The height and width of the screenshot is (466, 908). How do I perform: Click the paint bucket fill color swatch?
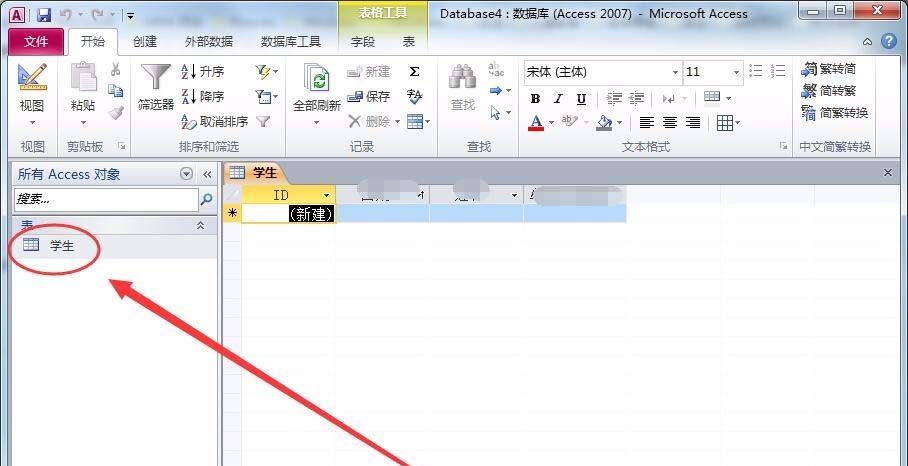[x=604, y=123]
